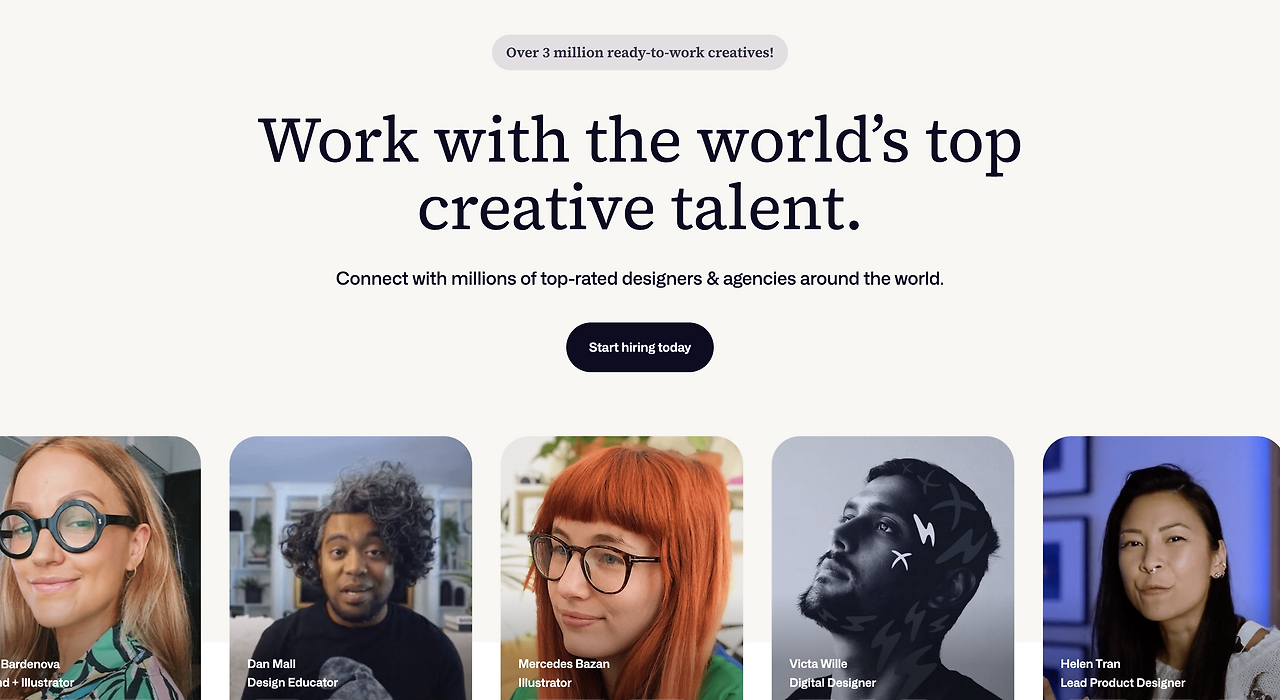Open Dan Mall's portrait card
This screenshot has width=1280, height=700.
pos(350,568)
